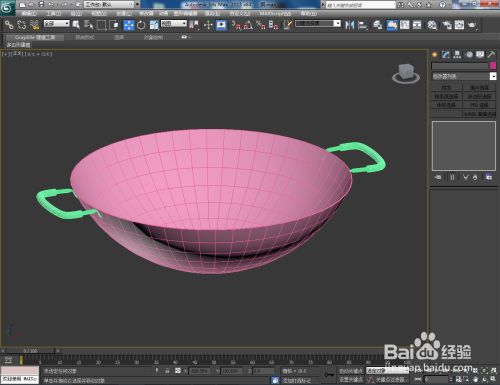
Task: Click the Auto Key button
Action: pos(351,371)
